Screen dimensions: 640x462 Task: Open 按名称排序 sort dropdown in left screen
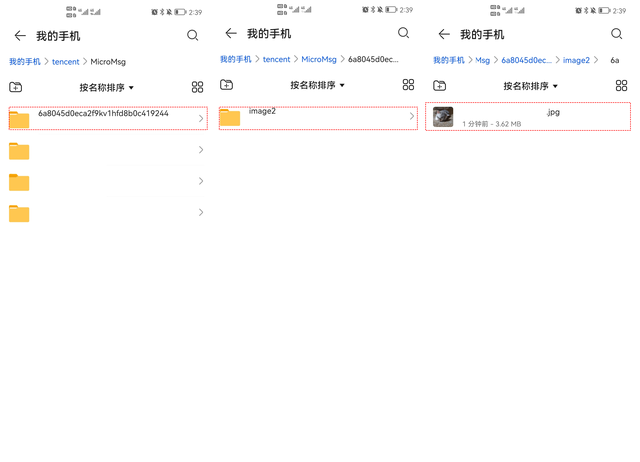[x=107, y=88]
